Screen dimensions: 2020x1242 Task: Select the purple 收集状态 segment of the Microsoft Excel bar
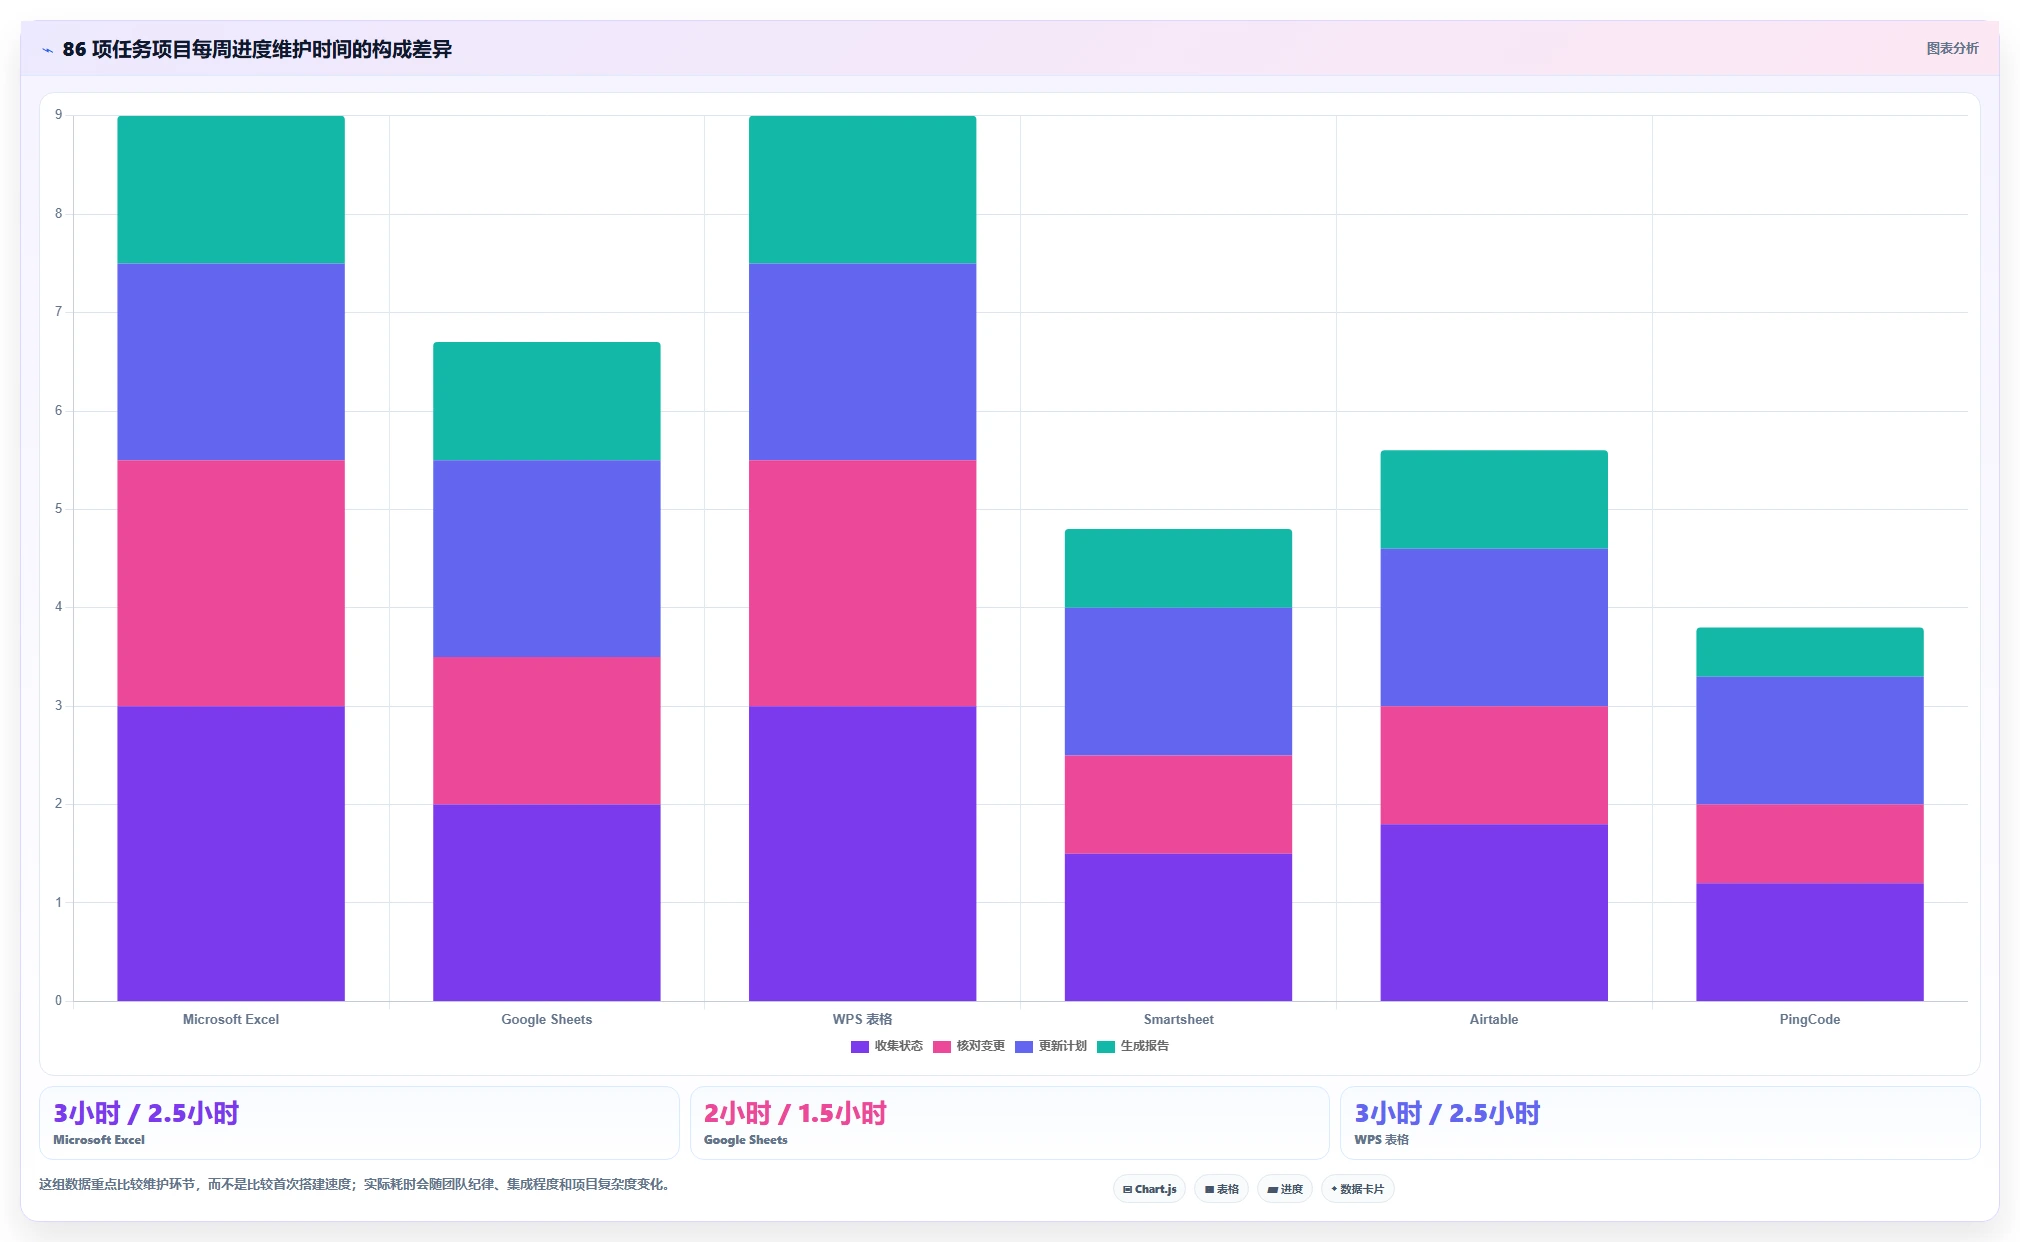click(x=231, y=853)
